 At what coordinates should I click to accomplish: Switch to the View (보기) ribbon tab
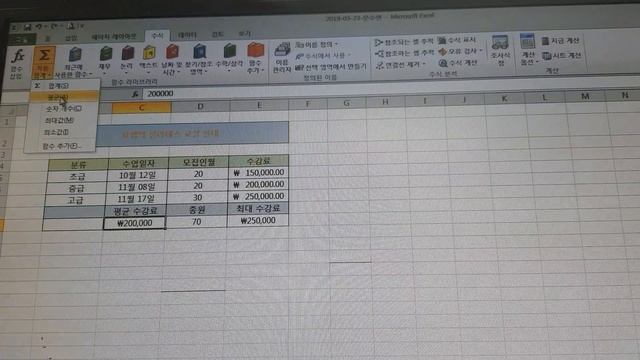coord(244,34)
